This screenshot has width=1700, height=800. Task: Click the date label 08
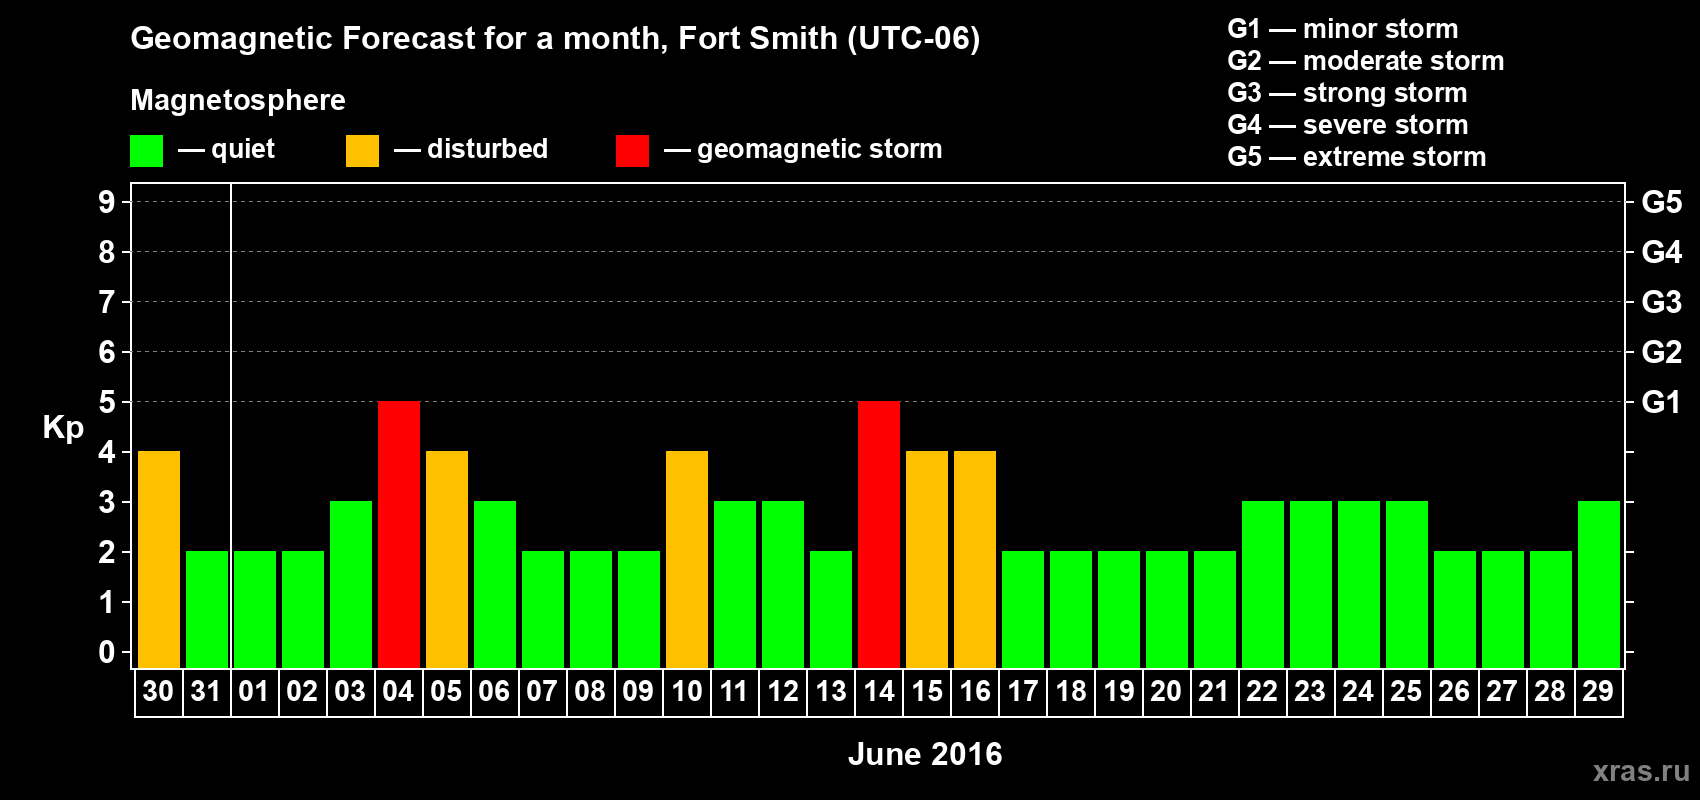(x=590, y=692)
